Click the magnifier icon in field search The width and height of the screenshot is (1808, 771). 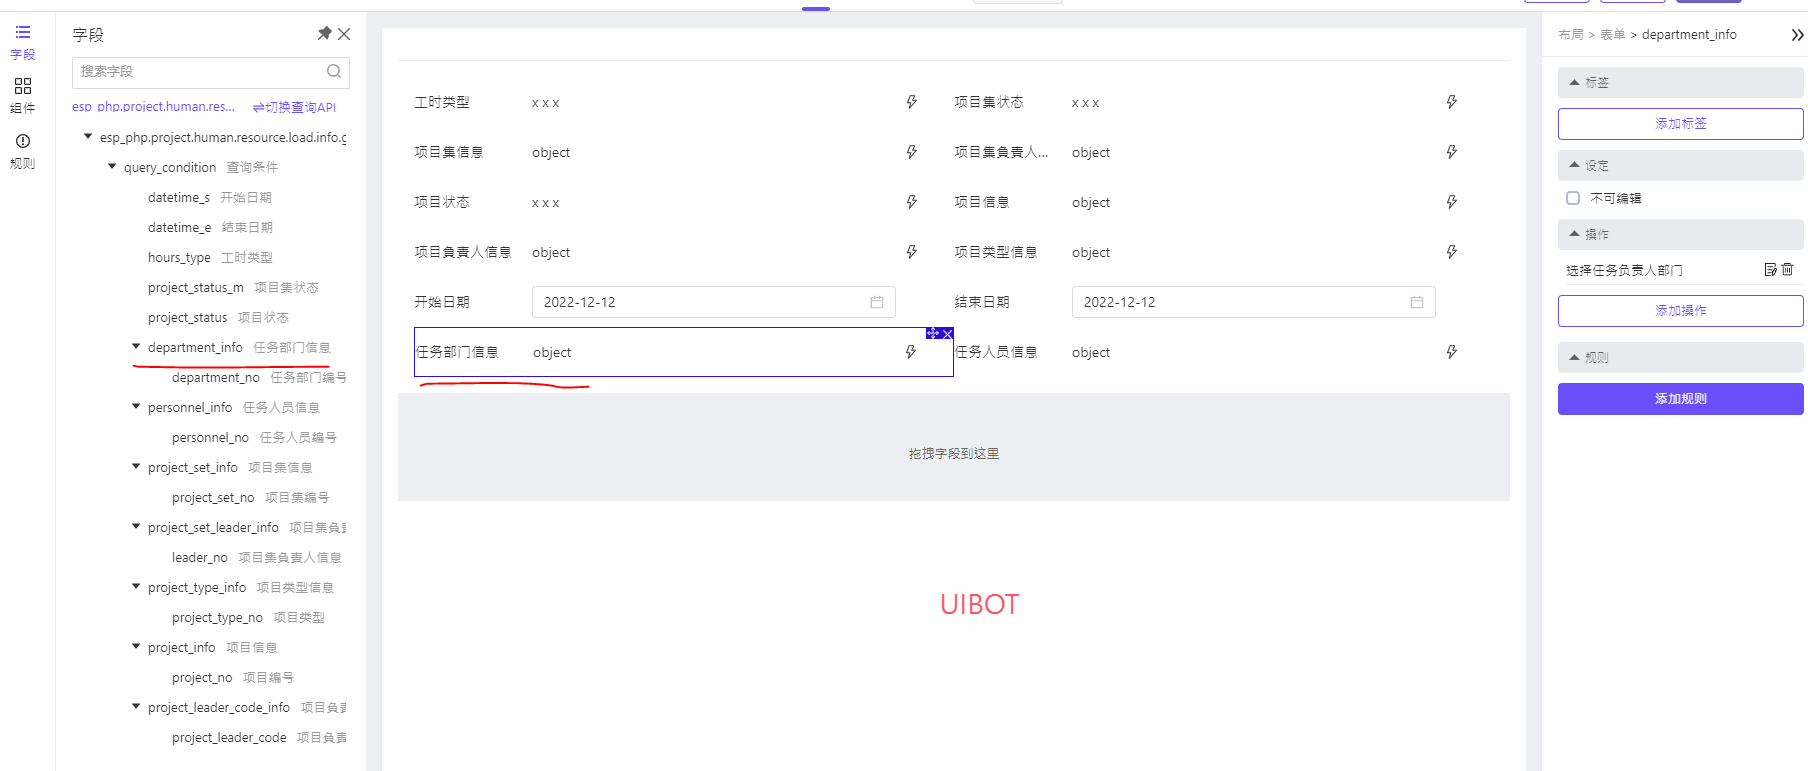point(334,71)
